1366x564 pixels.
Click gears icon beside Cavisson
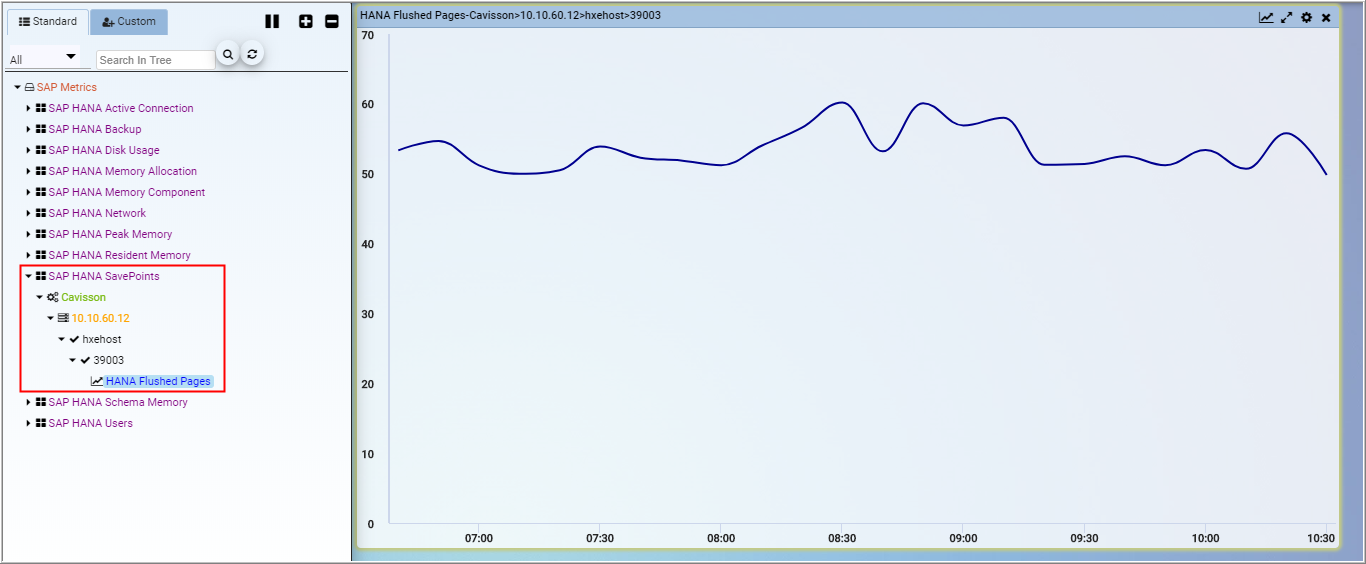click(x=53, y=297)
